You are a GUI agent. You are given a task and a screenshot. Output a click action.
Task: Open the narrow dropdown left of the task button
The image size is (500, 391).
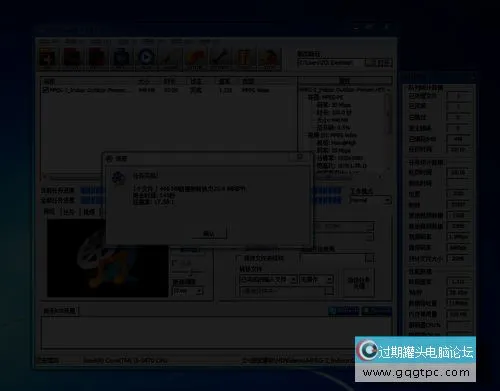pyautogui.click(x=316, y=279)
